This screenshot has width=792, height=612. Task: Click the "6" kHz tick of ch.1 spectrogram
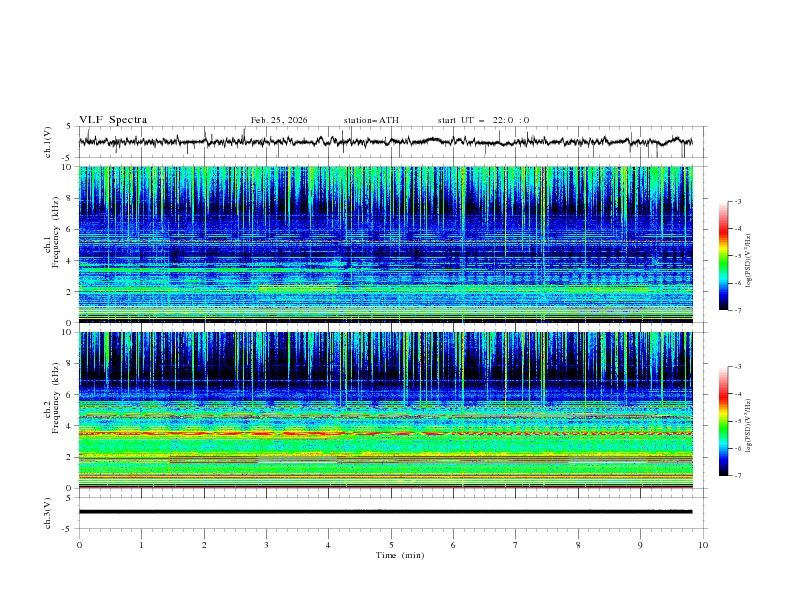[71, 229]
